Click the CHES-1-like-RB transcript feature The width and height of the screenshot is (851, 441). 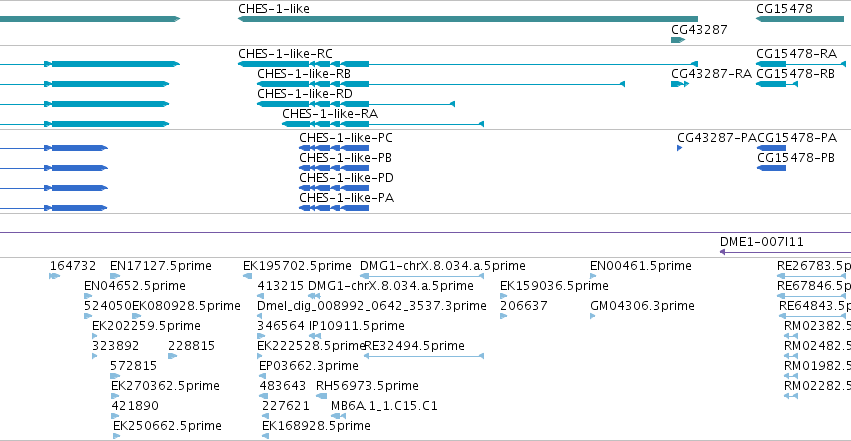coord(441,84)
